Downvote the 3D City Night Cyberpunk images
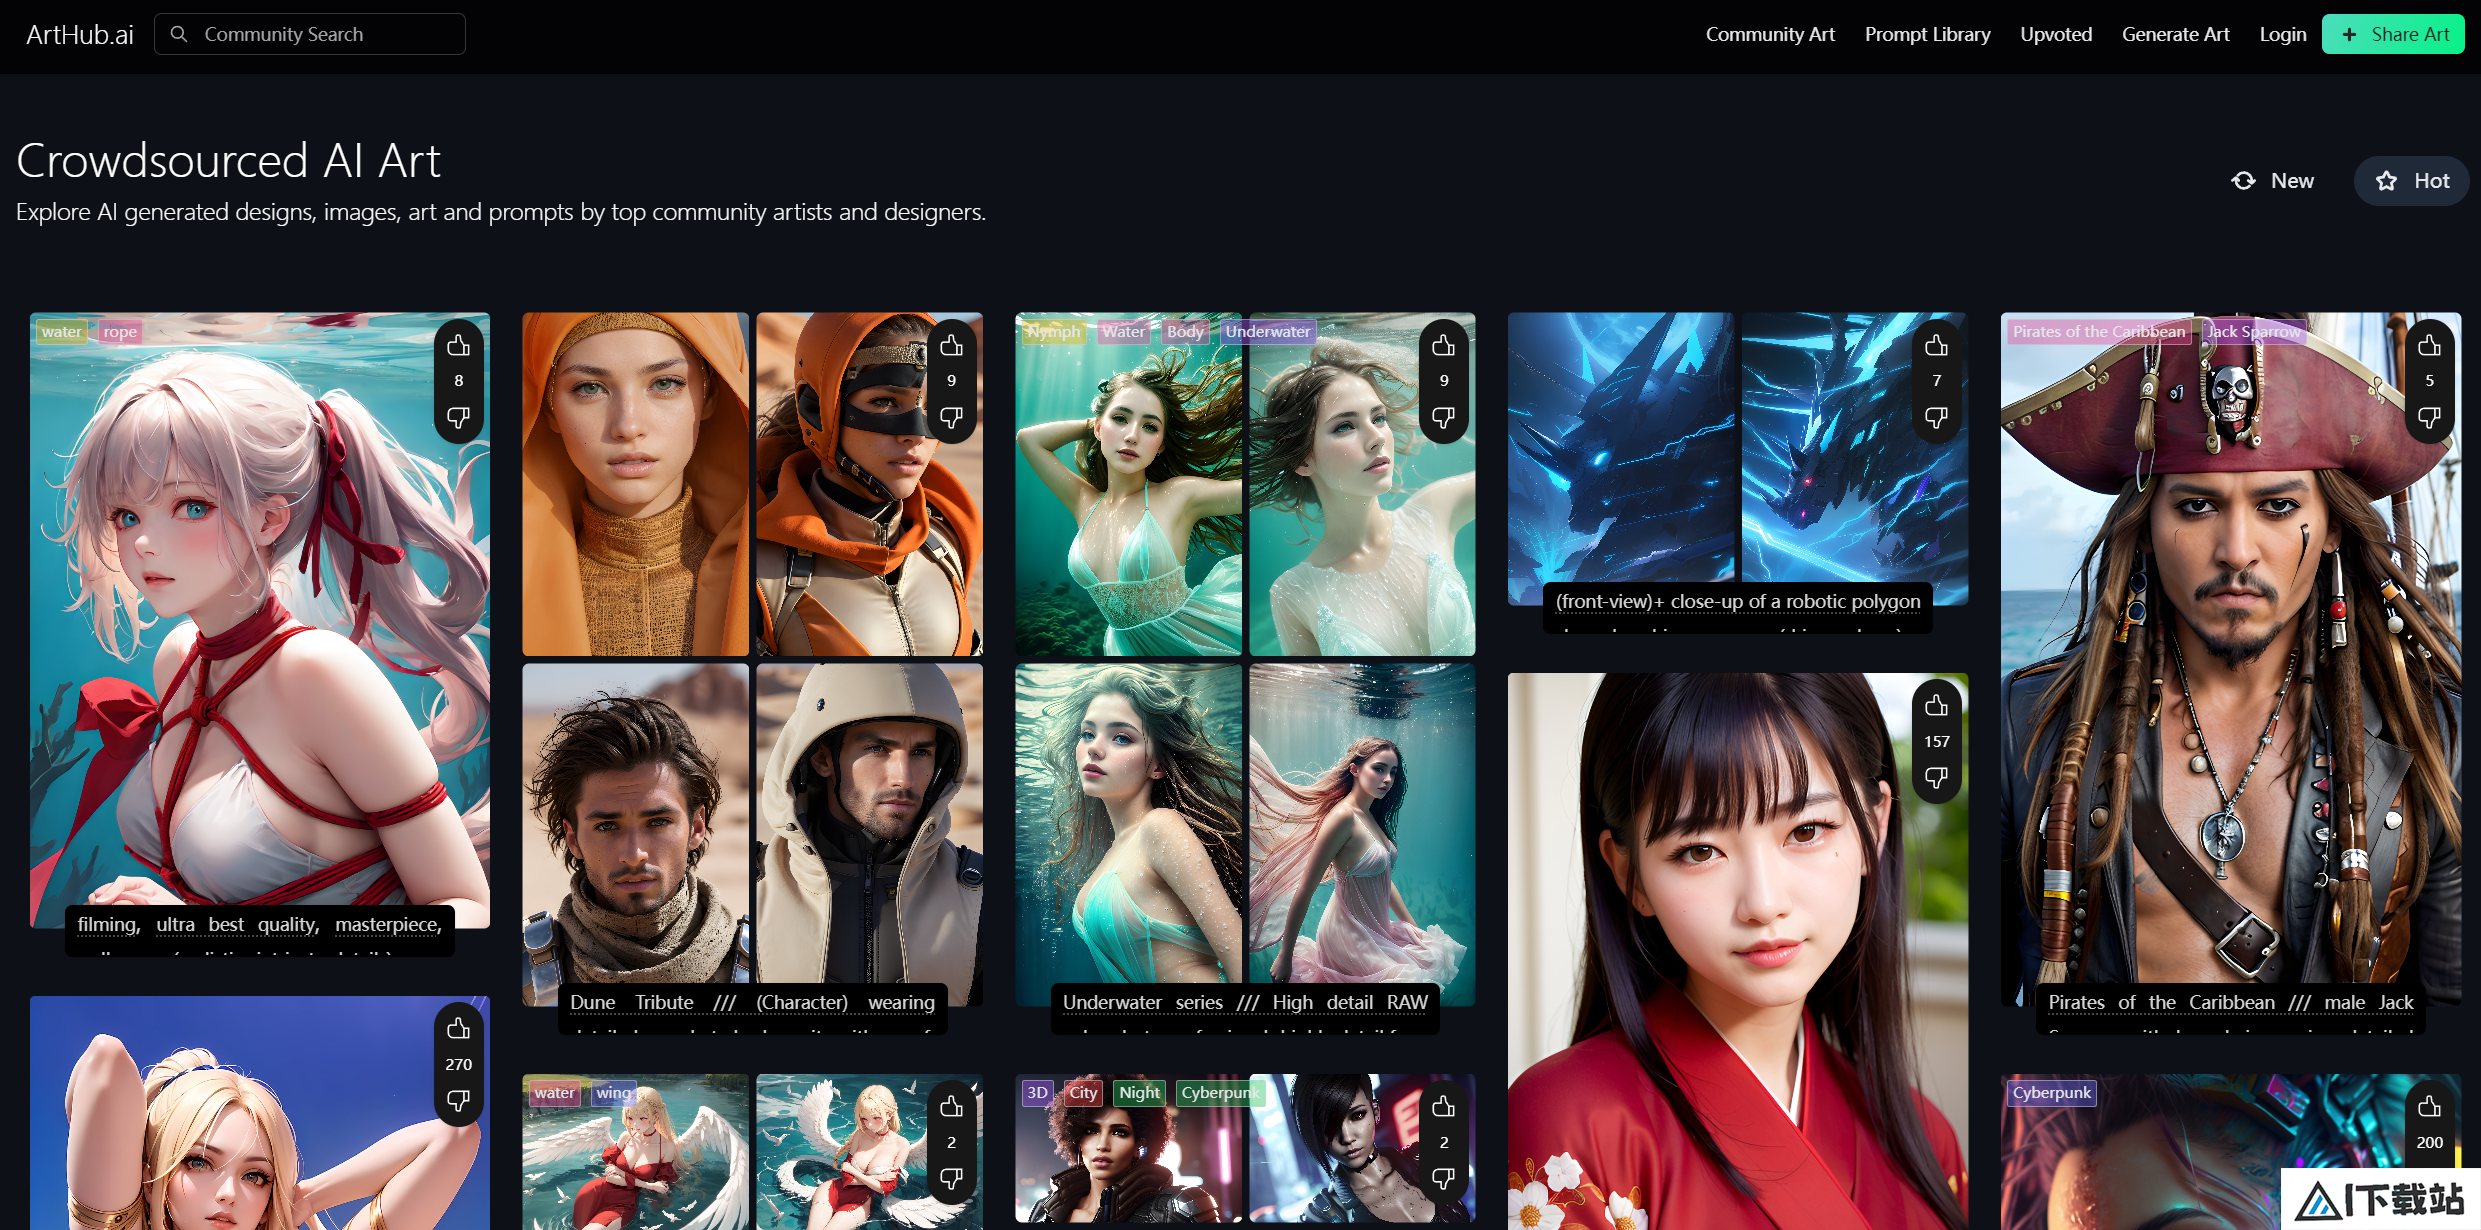This screenshot has width=2481, height=1230. pos(1443,1178)
